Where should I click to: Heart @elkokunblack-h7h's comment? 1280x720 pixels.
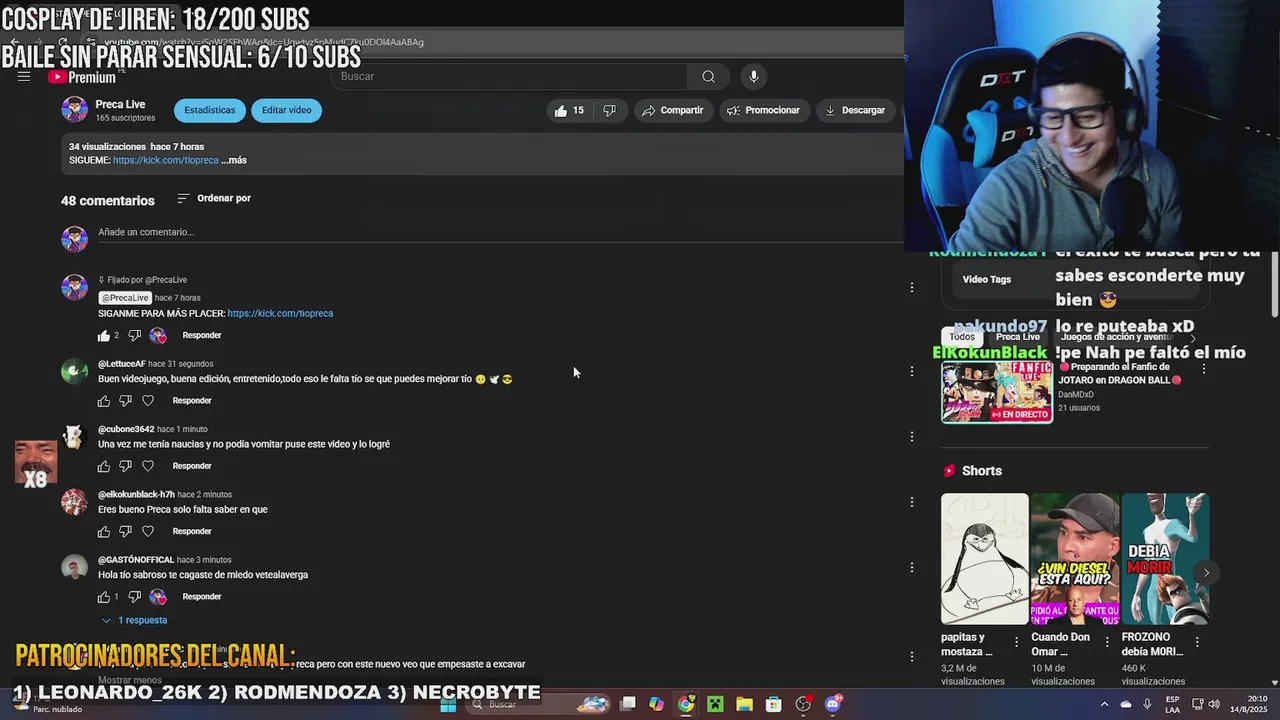point(148,532)
